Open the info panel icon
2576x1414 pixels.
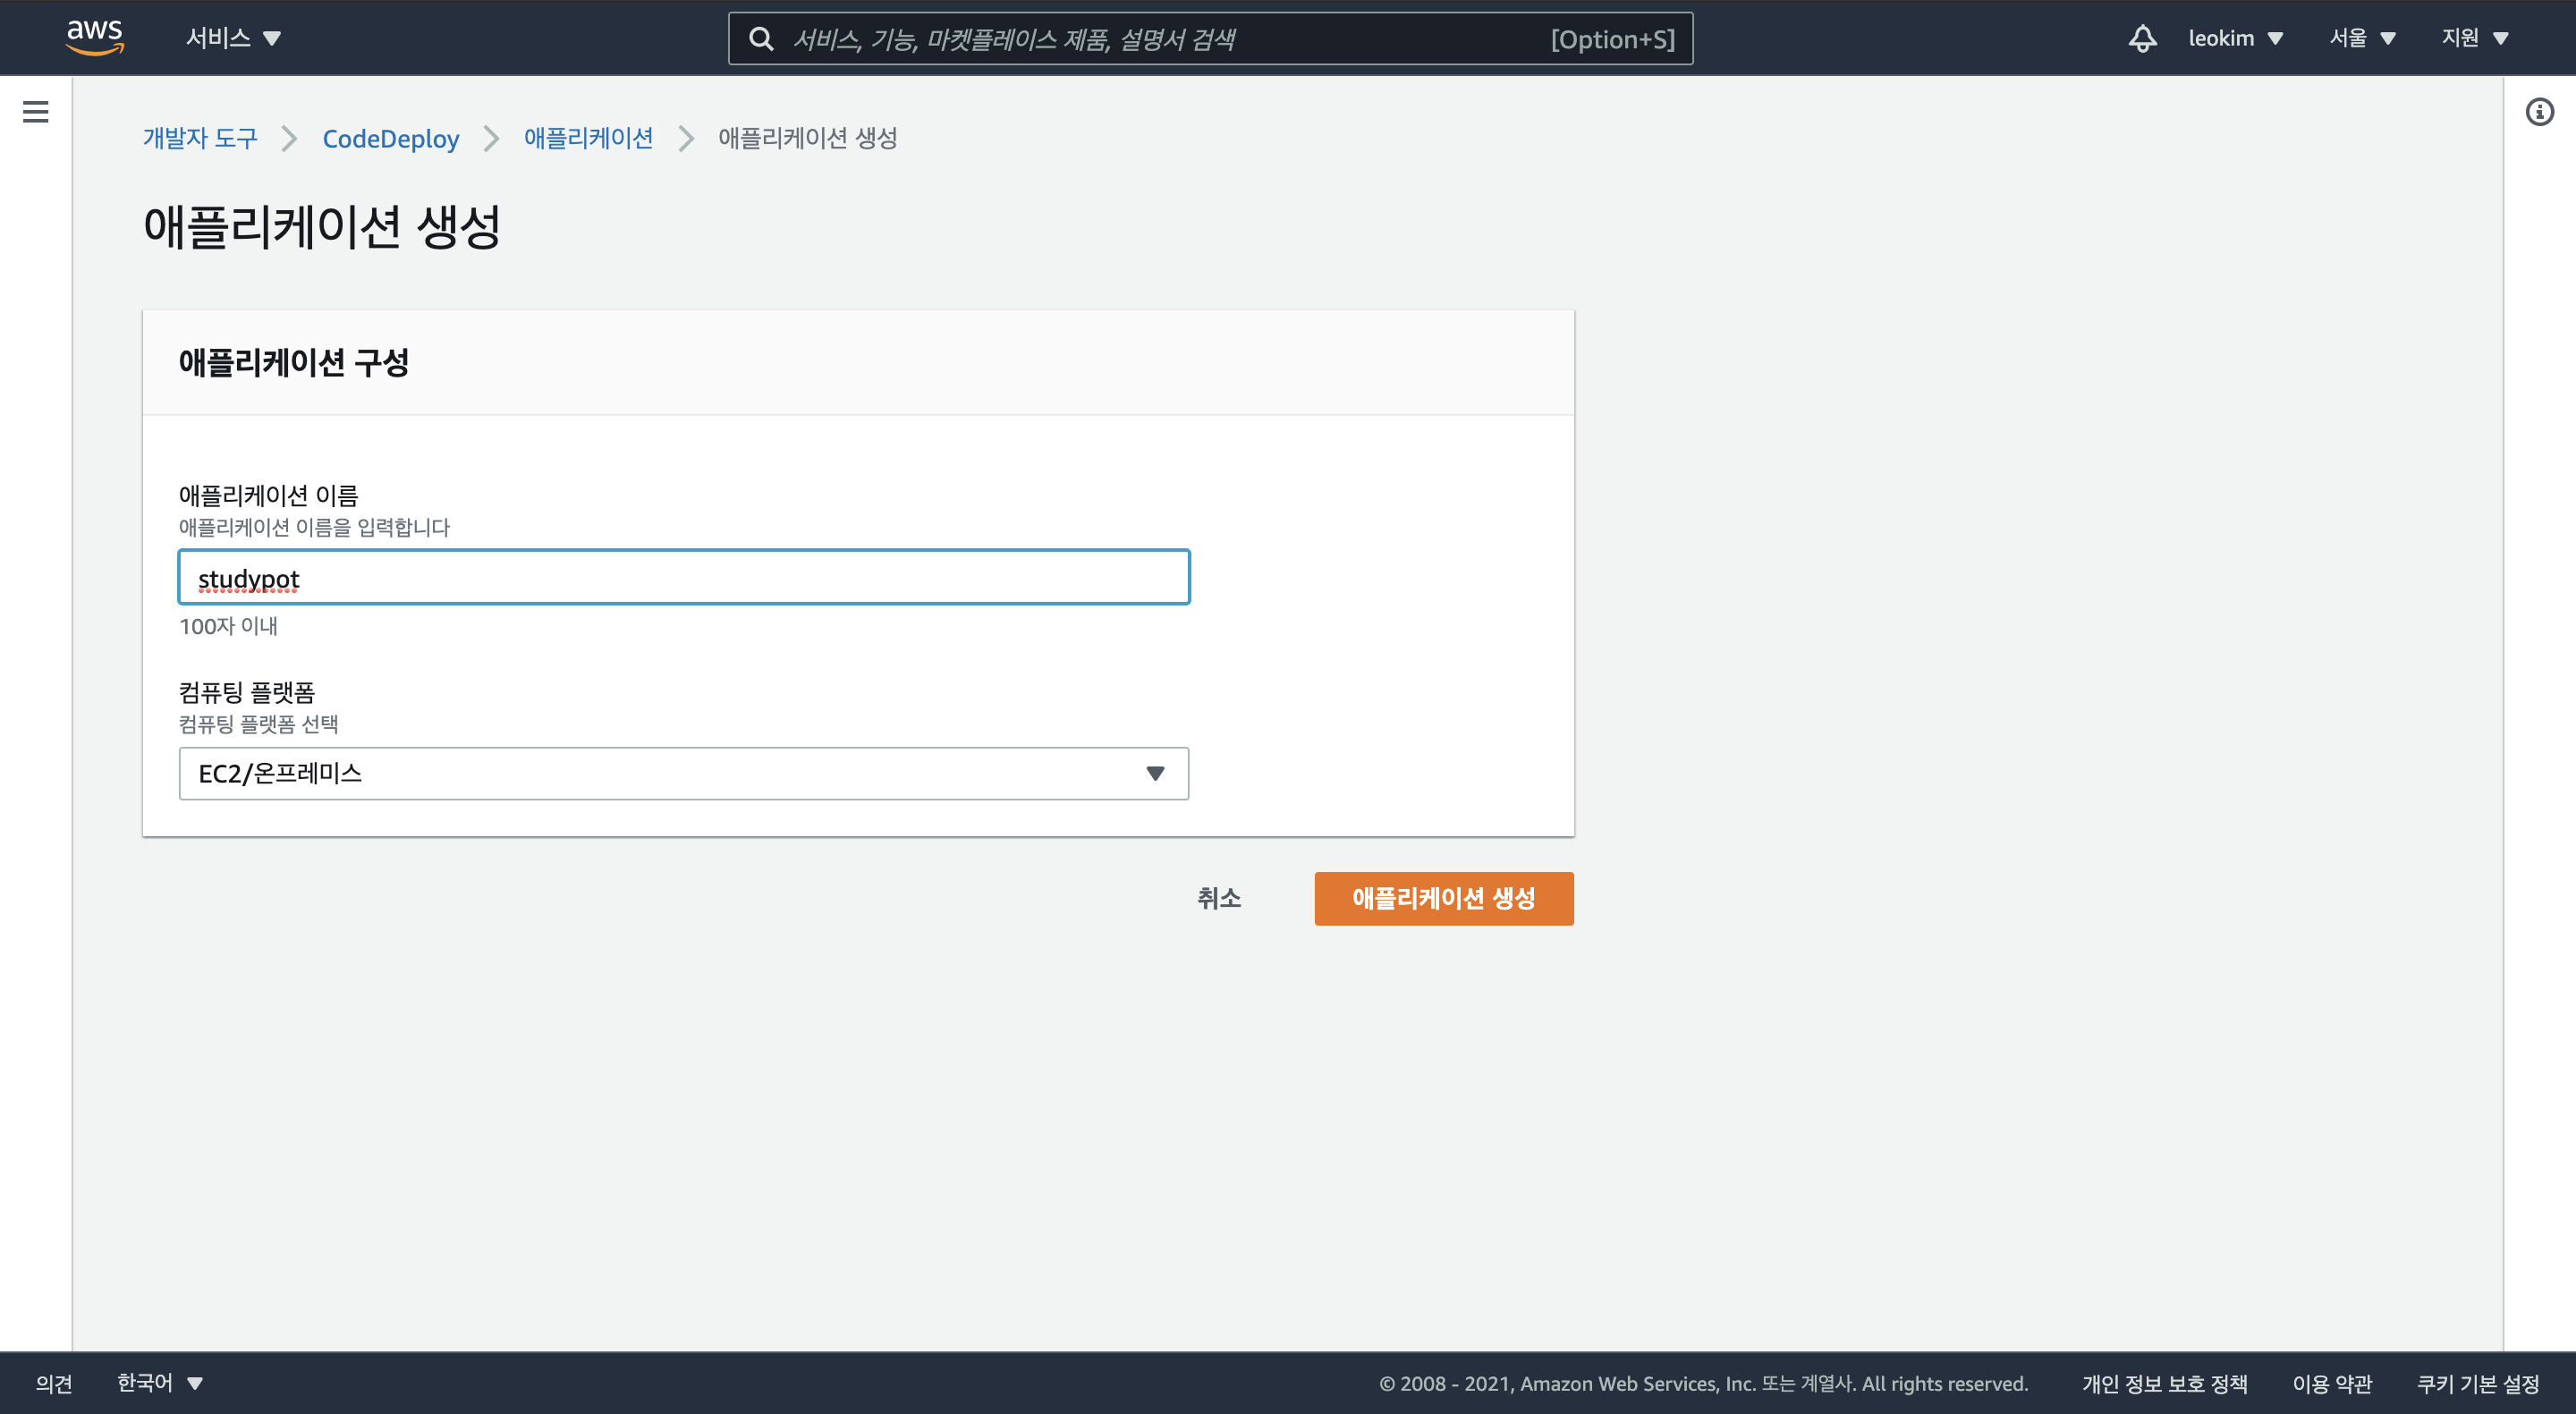pyautogui.click(x=2539, y=111)
